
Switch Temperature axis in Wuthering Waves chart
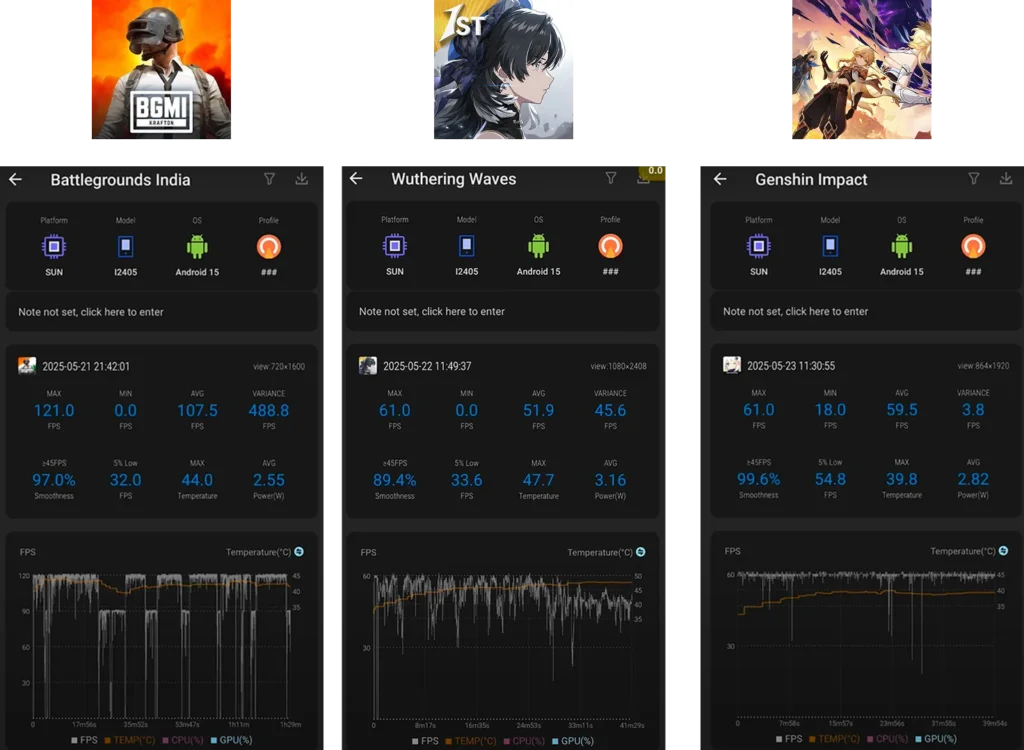tap(641, 552)
